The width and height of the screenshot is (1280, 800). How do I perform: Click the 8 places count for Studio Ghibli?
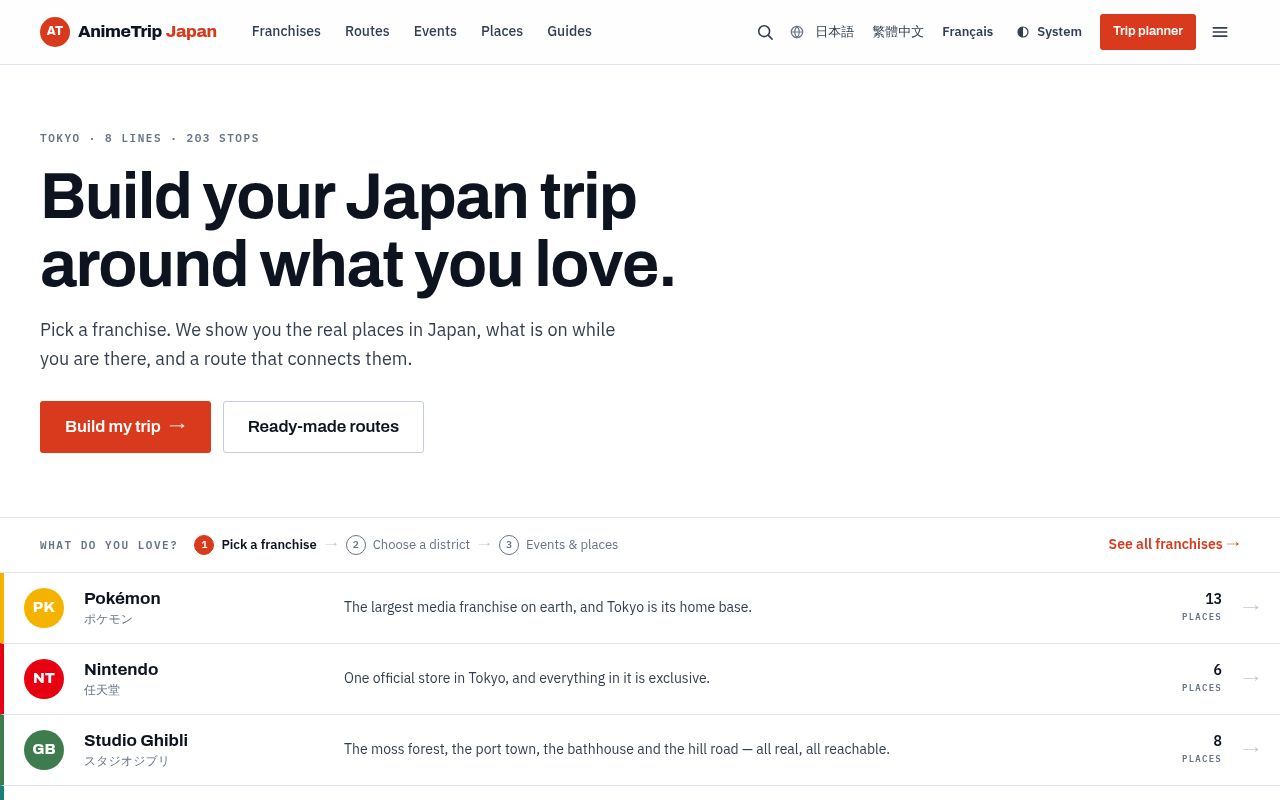pos(1202,748)
